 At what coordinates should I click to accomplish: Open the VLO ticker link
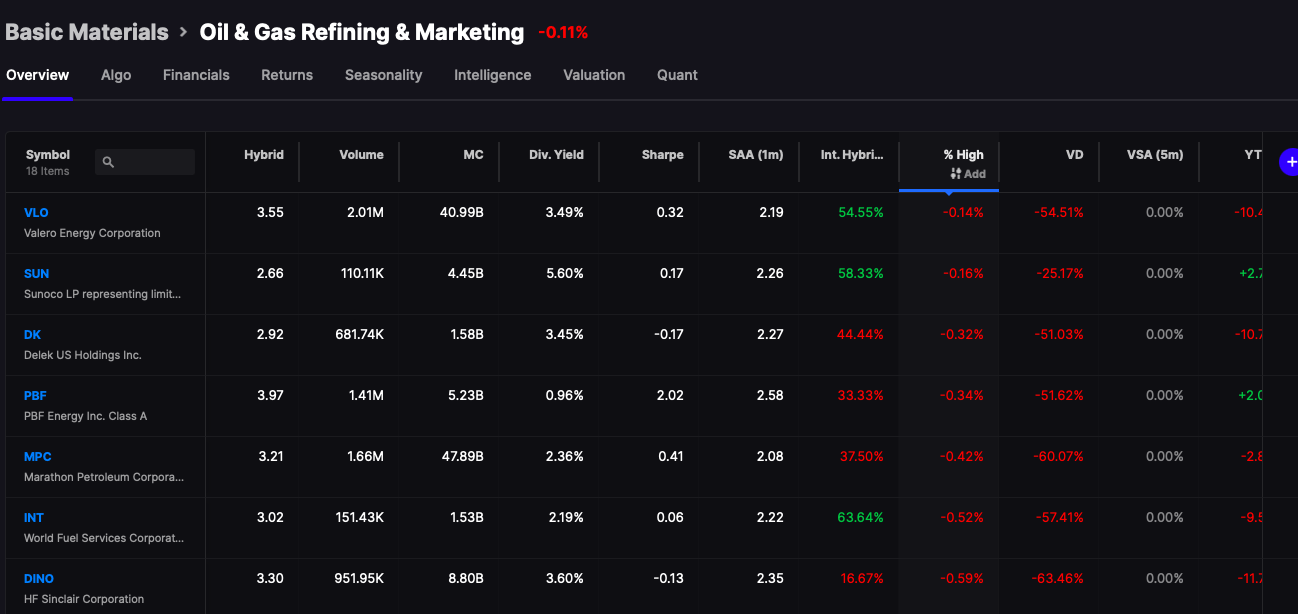tap(36, 213)
